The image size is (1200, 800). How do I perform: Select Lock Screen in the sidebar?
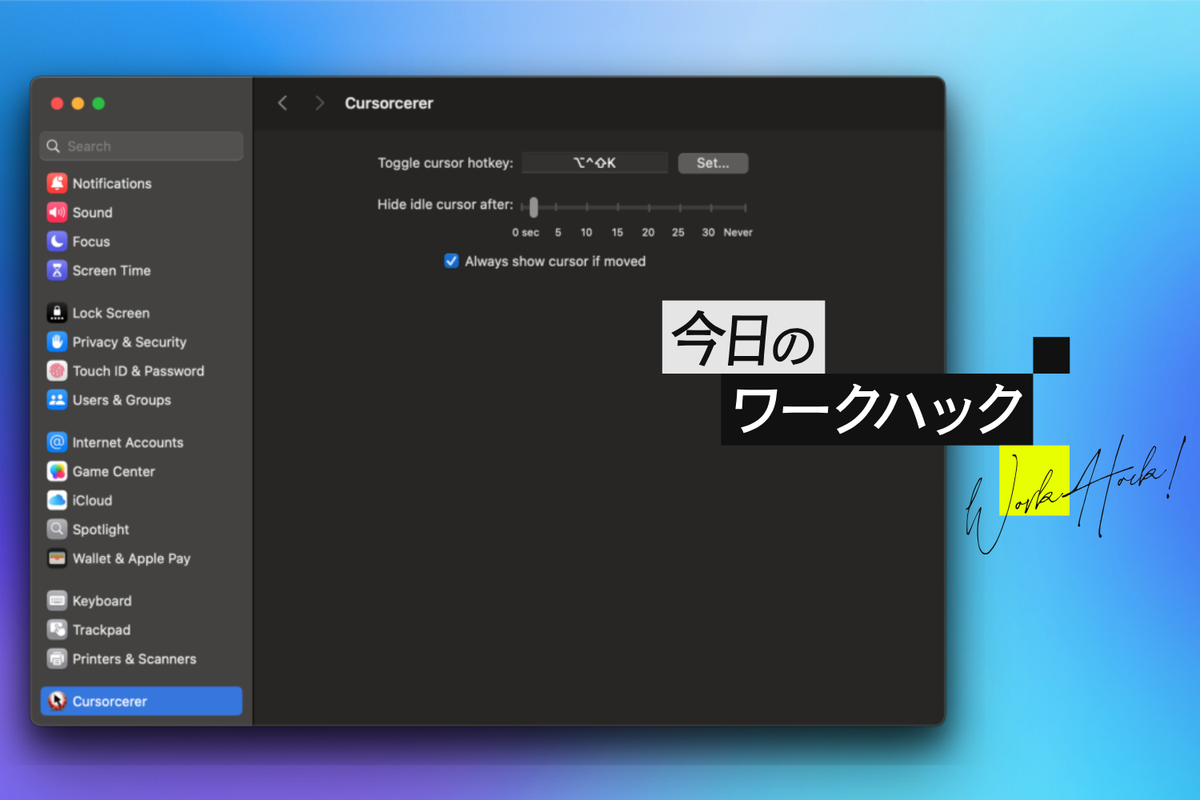tap(111, 313)
